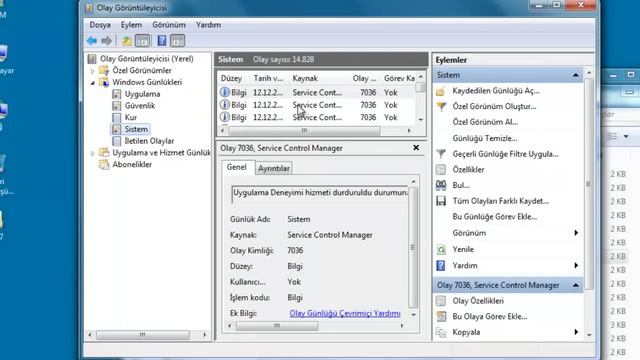Click the Back arrow toolbar icon
Viewport: 640px width, 360px height.
click(92, 40)
